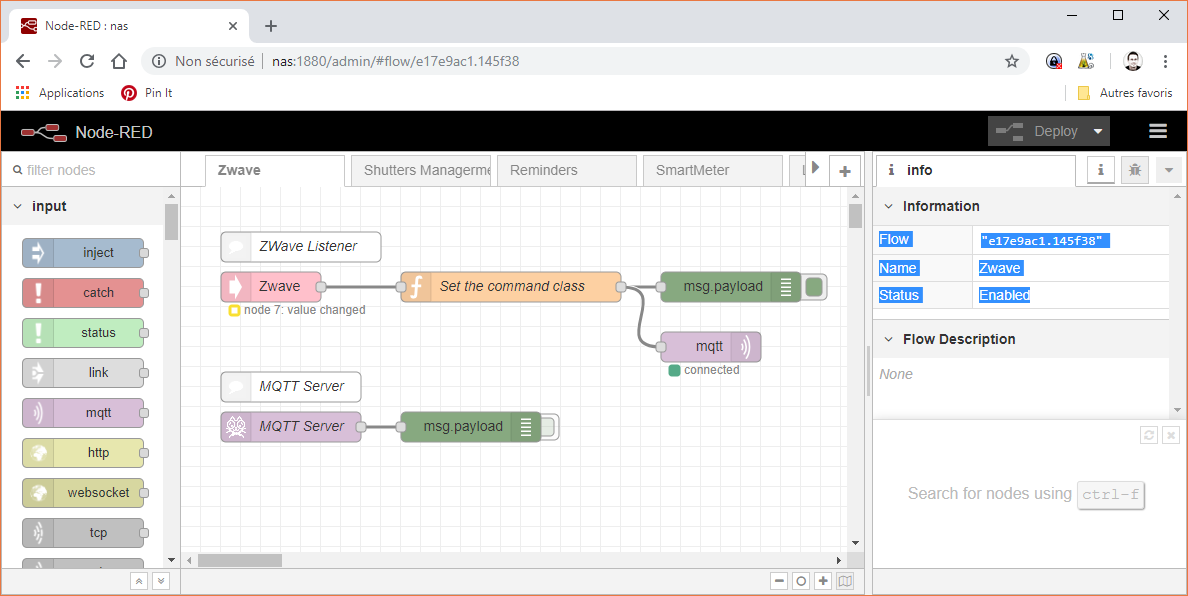Click the canvas horizontal scrollbar thumb
The width and height of the screenshot is (1188, 596).
click(x=240, y=560)
